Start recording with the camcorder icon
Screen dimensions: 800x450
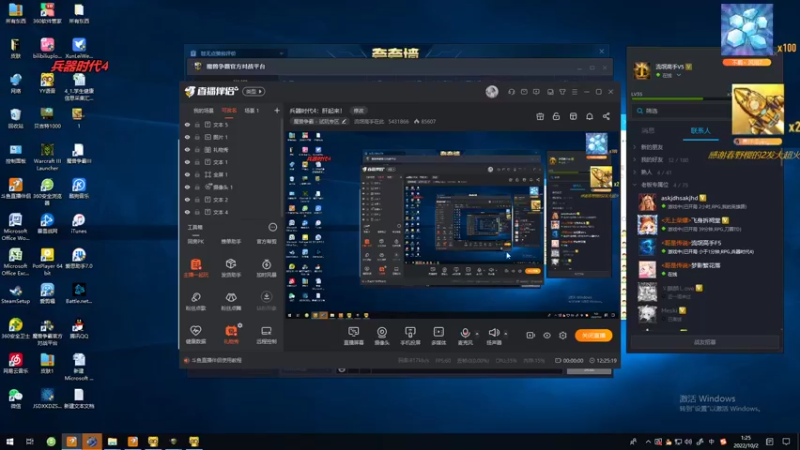pyautogui.click(x=531, y=335)
